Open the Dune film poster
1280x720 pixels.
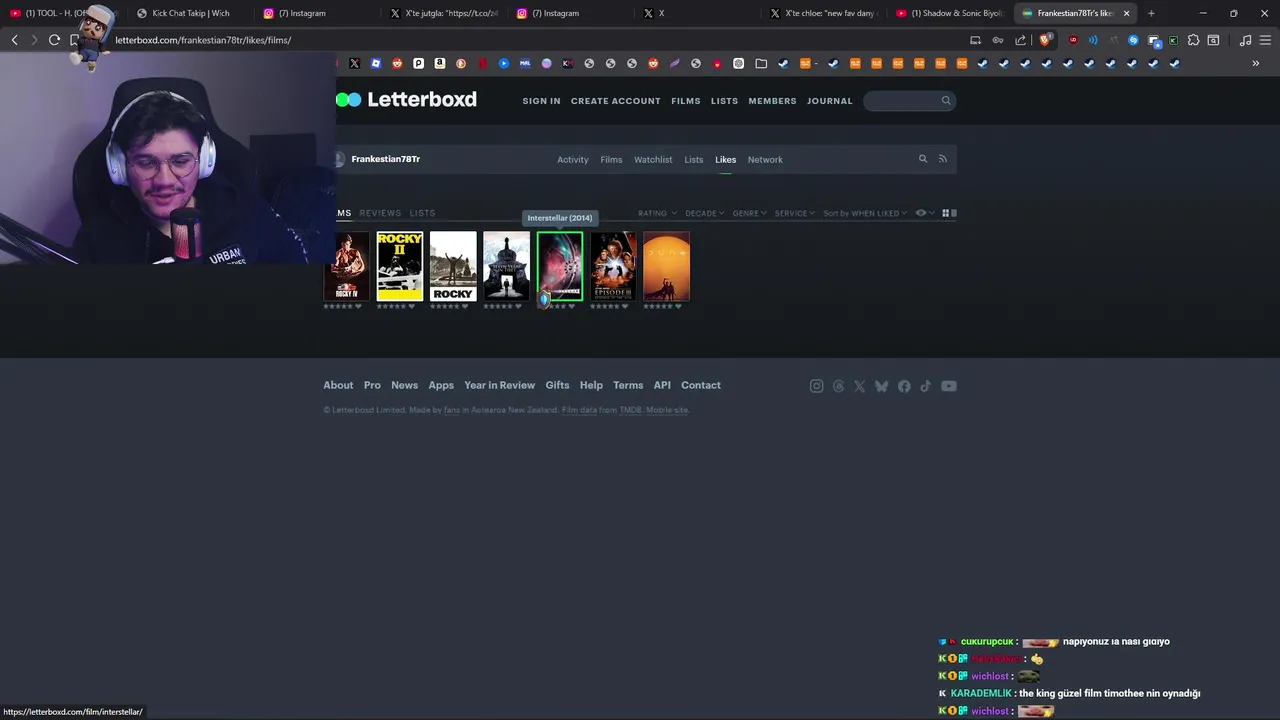667,266
